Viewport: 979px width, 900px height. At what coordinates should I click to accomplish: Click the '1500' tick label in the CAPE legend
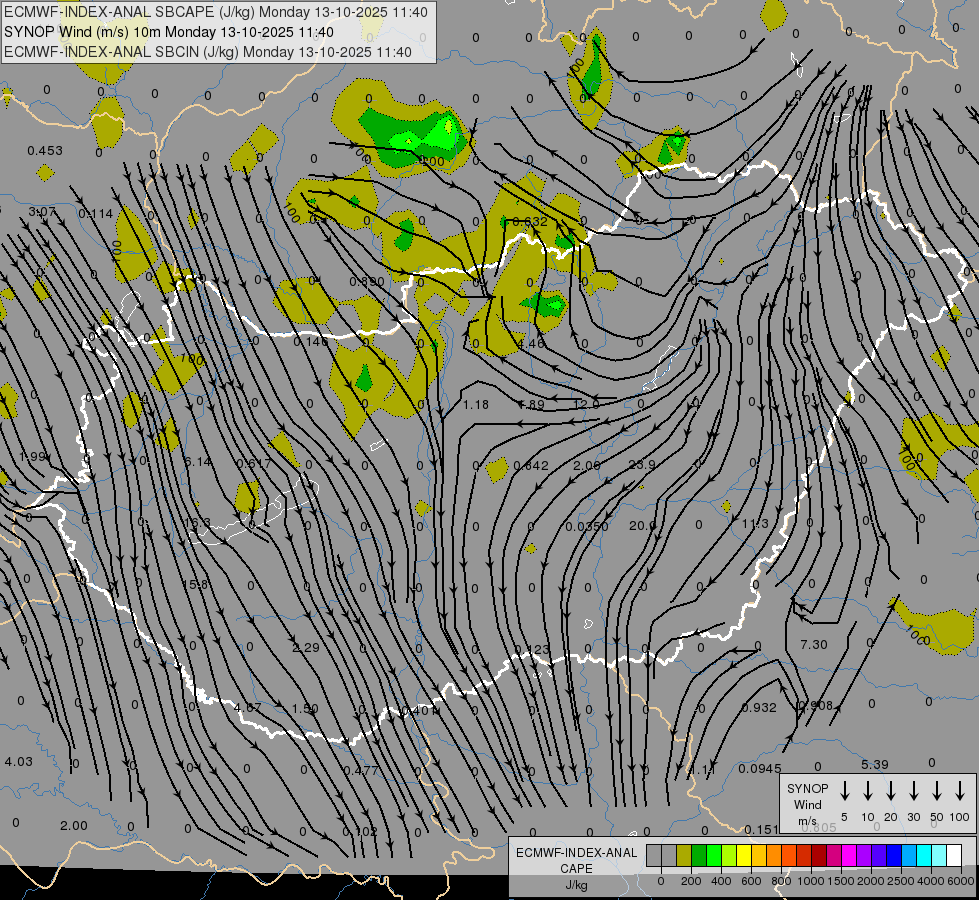point(841,881)
